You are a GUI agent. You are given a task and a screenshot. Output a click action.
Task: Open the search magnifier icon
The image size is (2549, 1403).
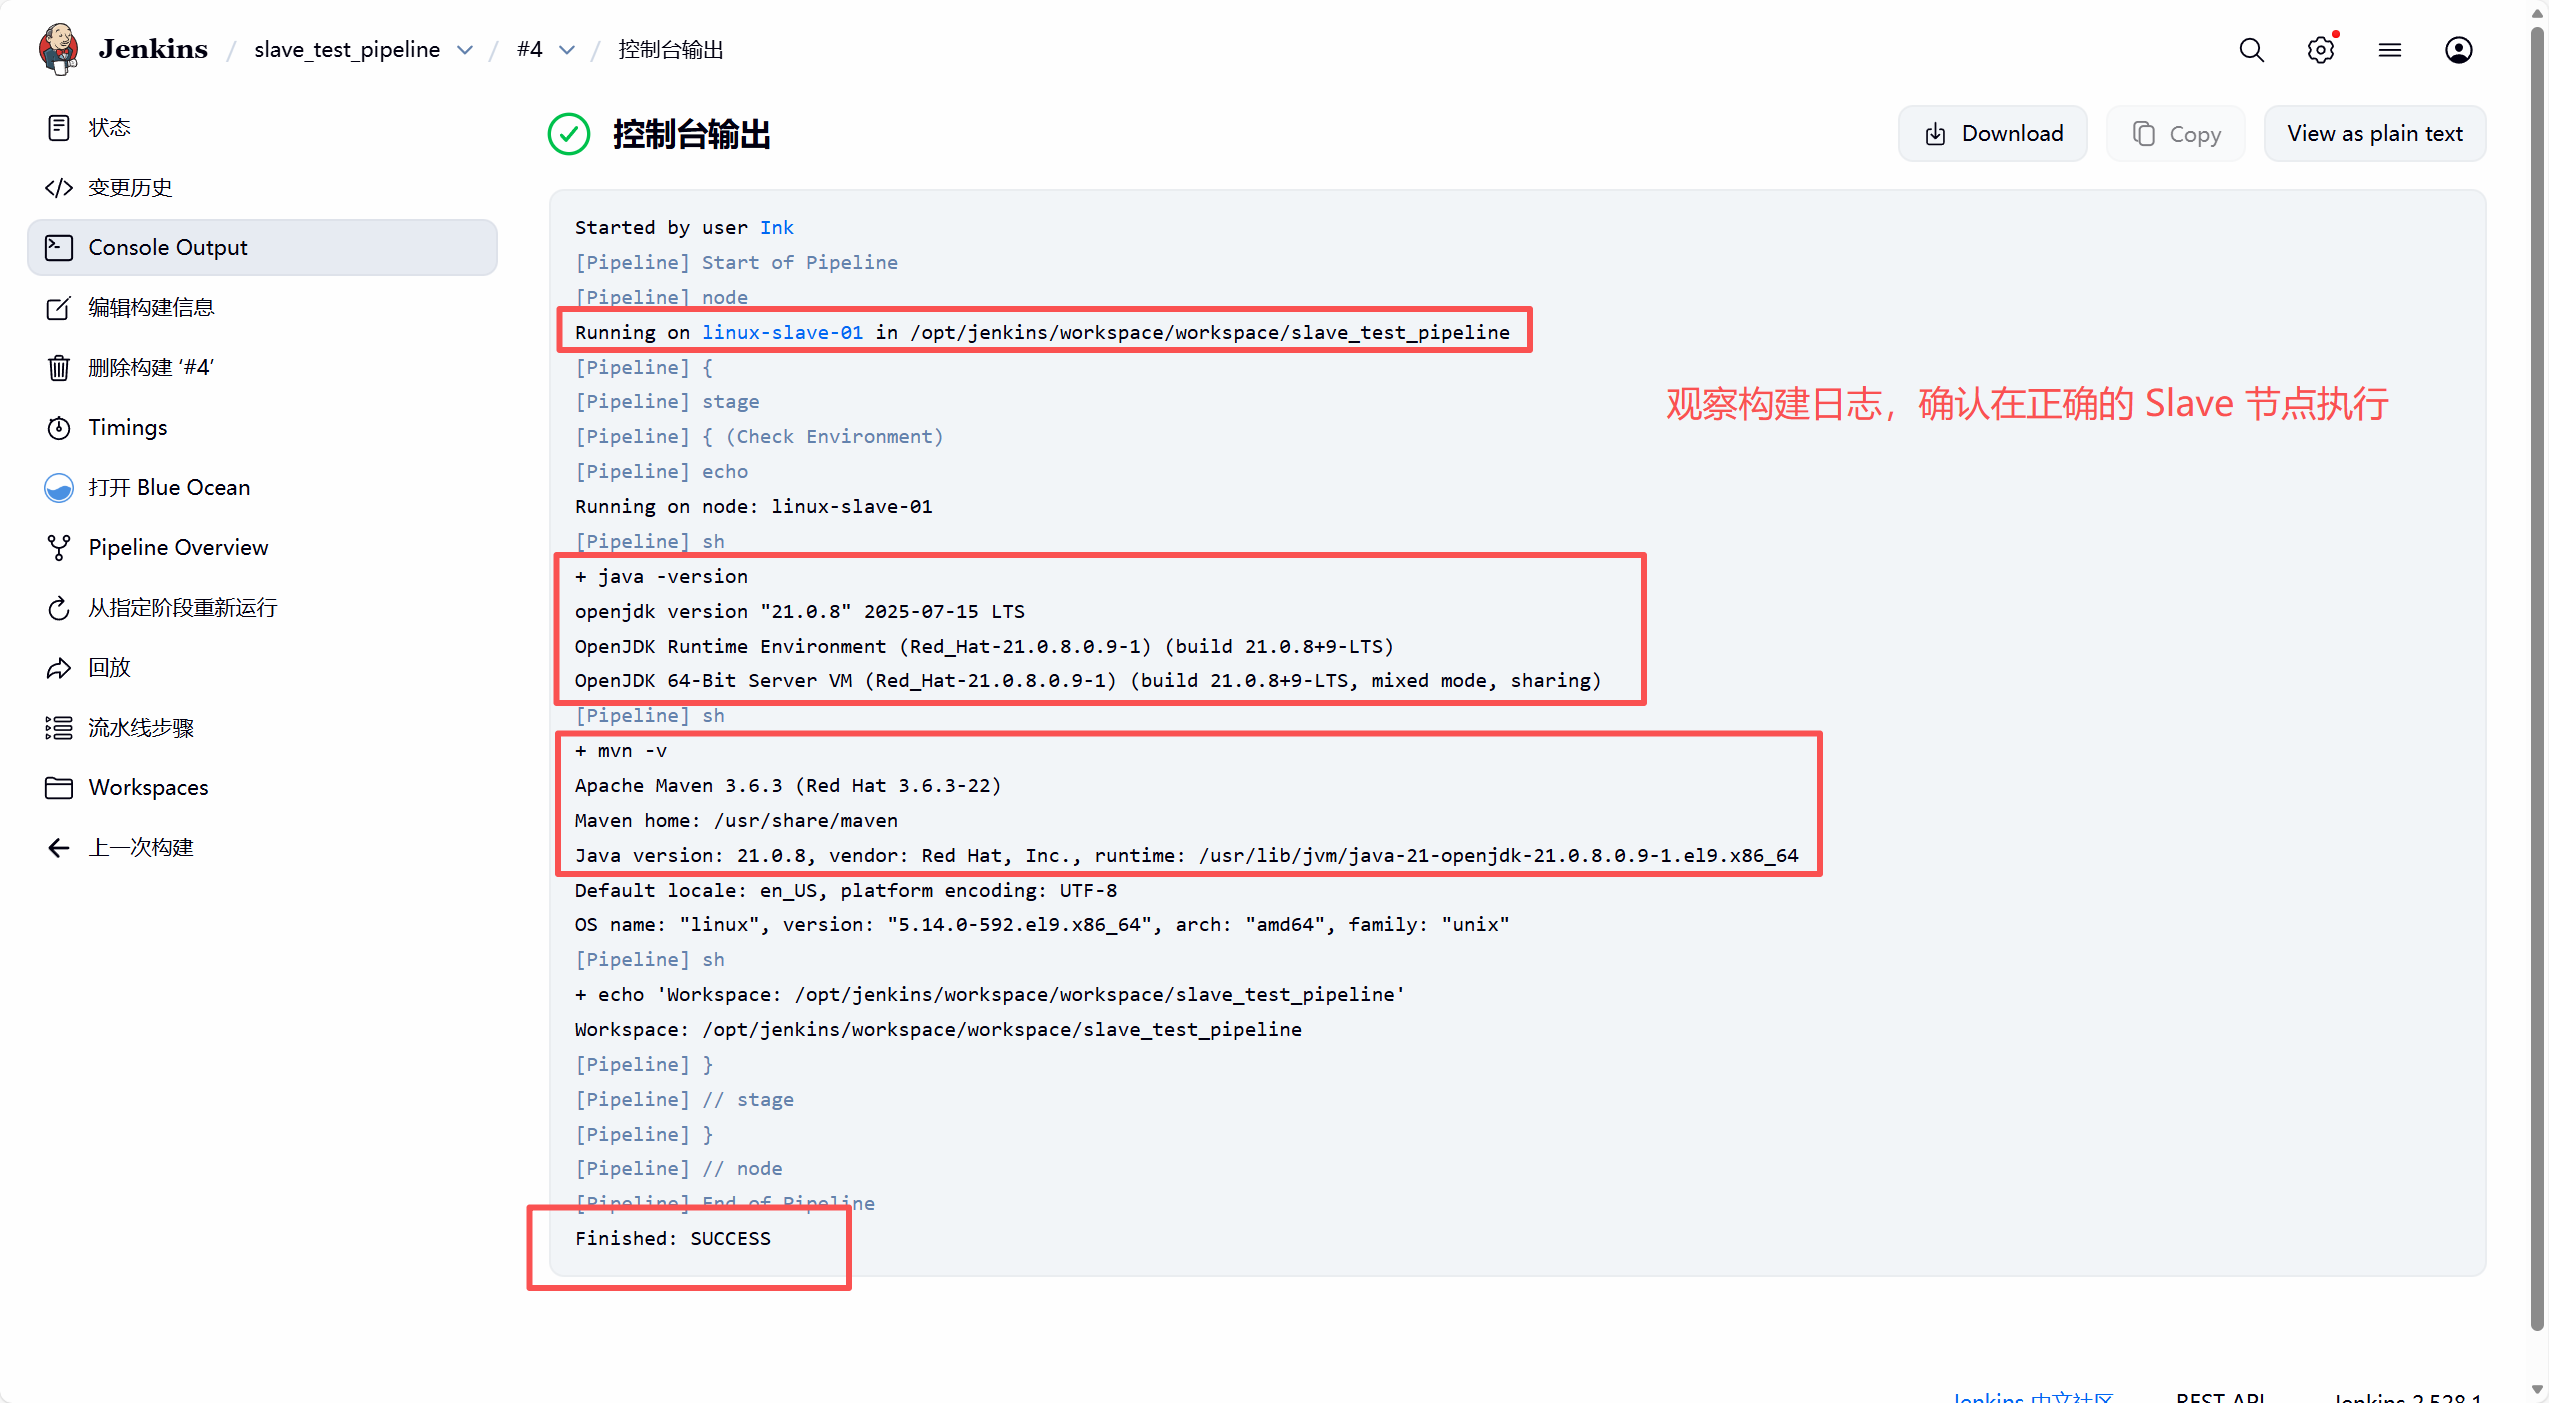(x=2251, y=50)
